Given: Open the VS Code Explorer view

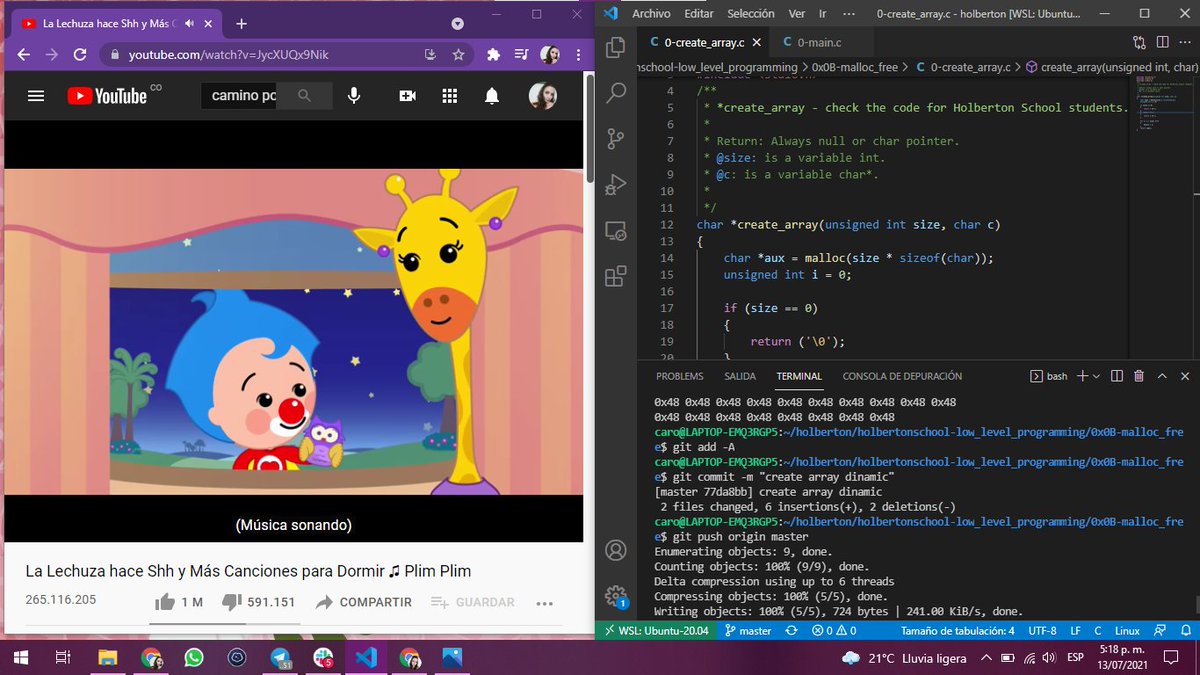Looking at the screenshot, I should (x=616, y=46).
